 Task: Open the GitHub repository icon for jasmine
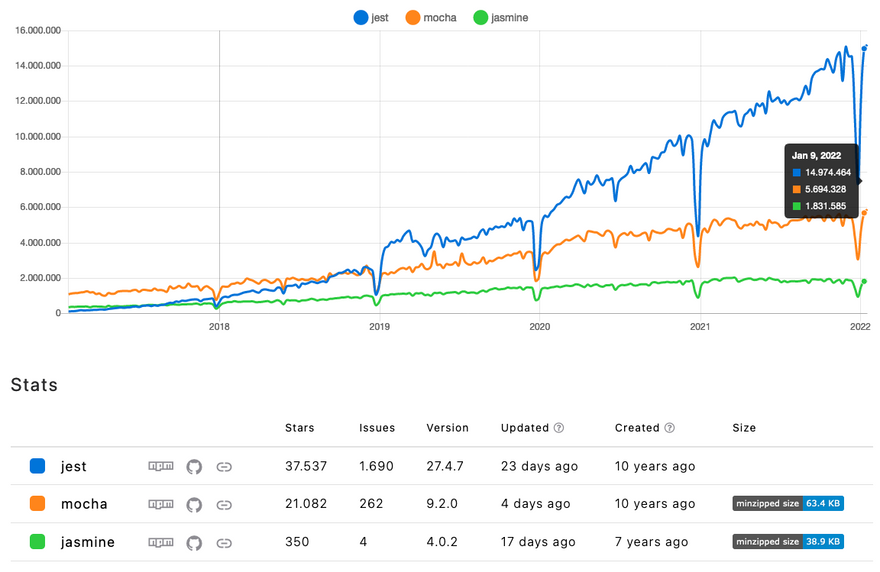[x=194, y=542]
